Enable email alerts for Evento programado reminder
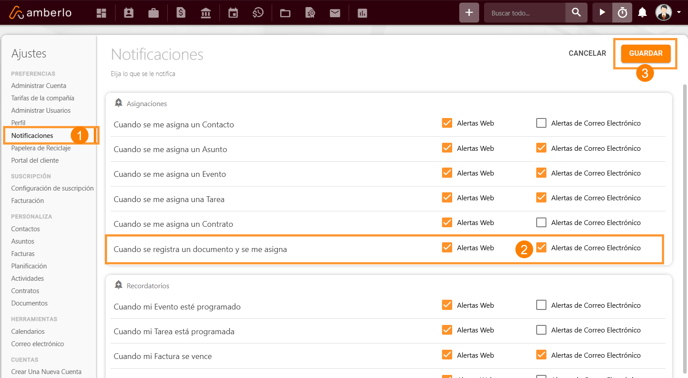The height and width of the screenshot is (378, 688). (x=541, y=305)
